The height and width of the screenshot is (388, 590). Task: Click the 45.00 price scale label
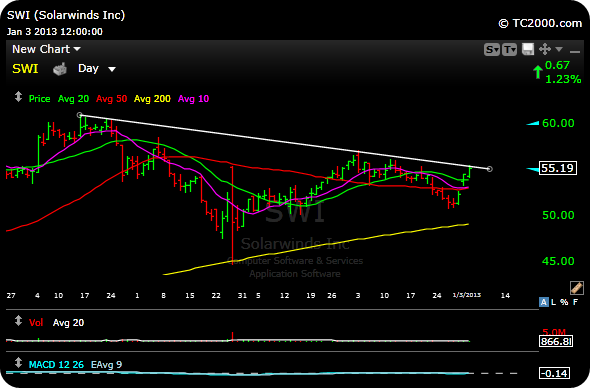coord(558,261)
